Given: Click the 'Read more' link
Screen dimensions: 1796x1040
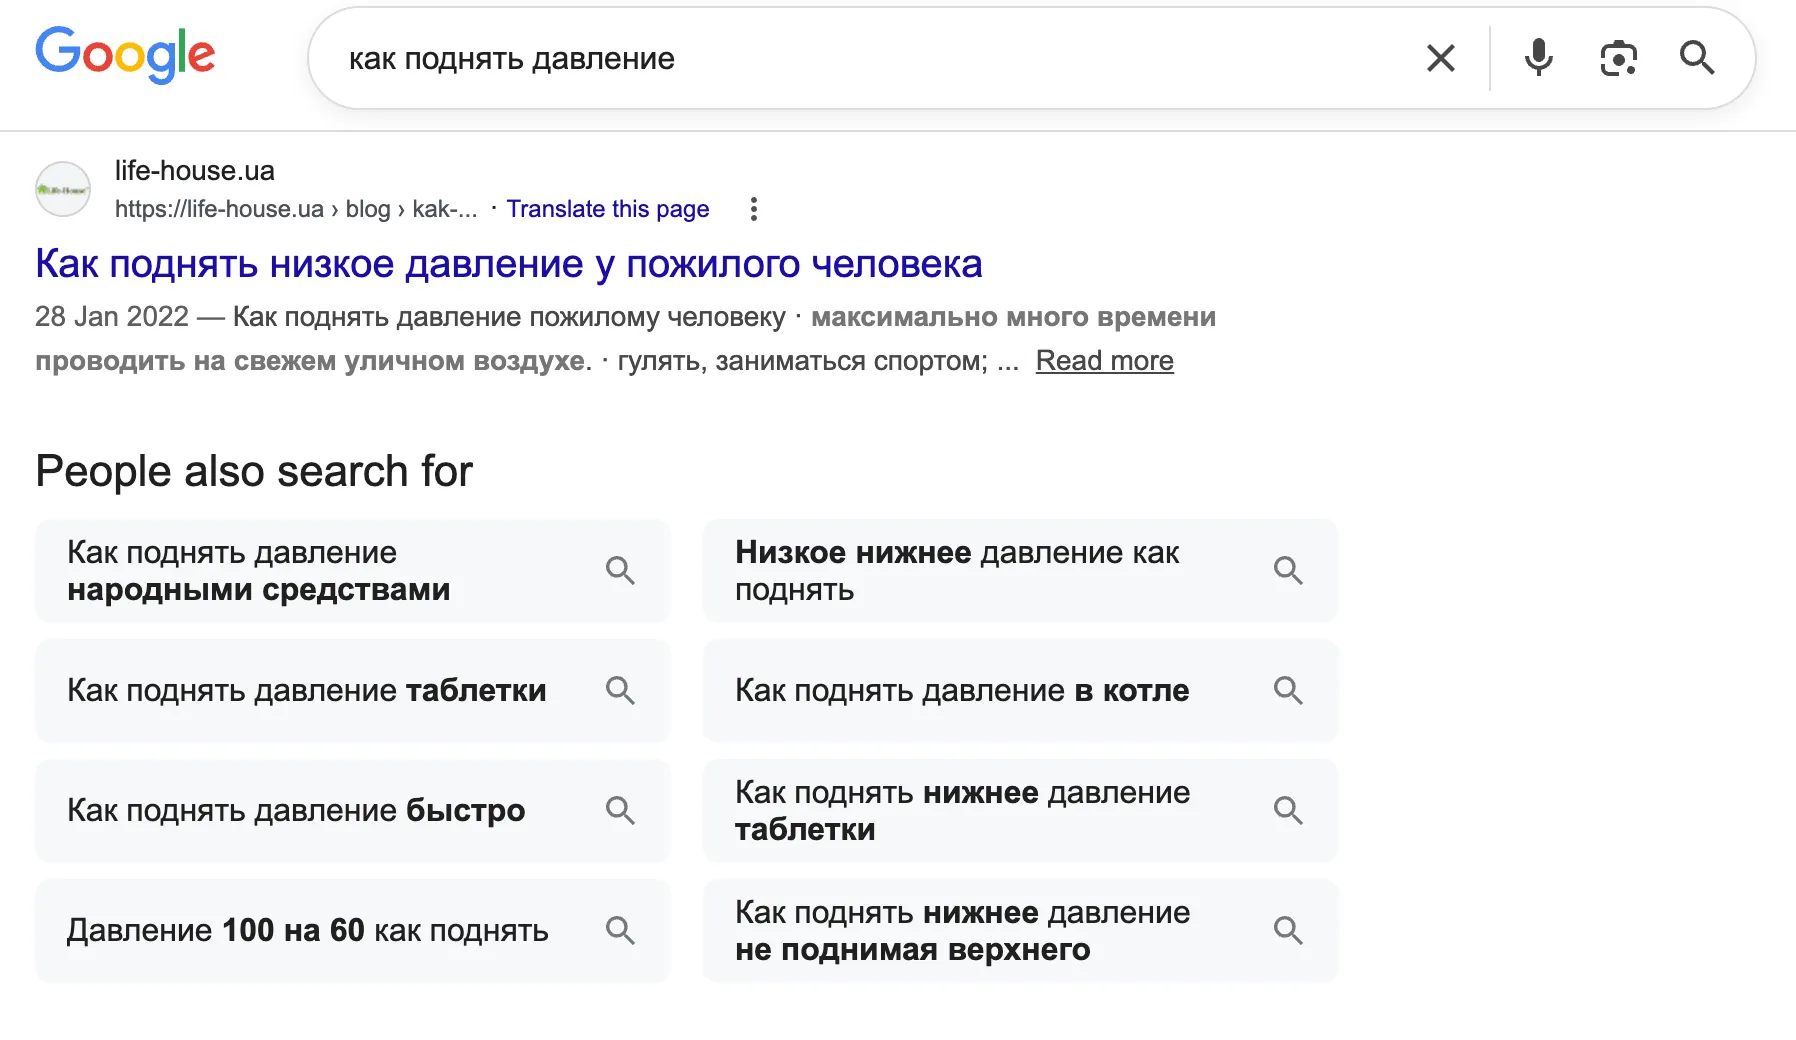Looking at the screenshot, I should coord(1104,360).
